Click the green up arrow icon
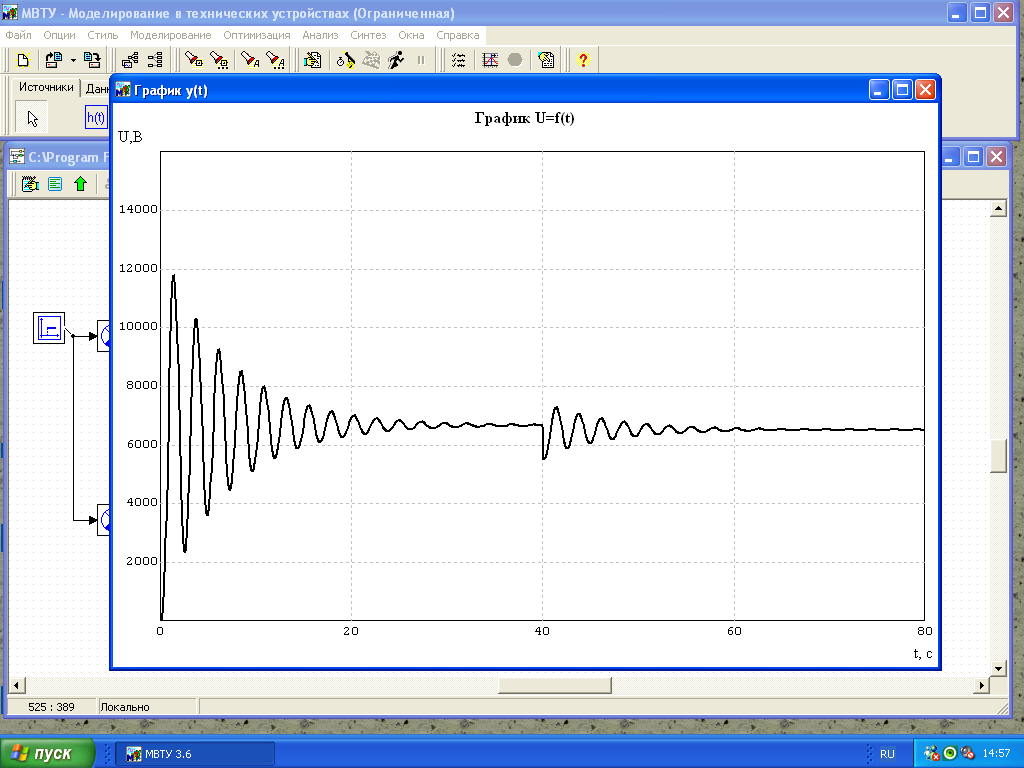1024x768 pixels. (x=80, y=184)
